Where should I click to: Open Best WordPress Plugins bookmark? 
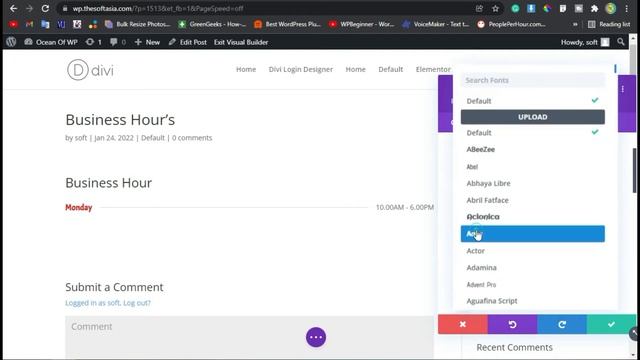pos(287,24)
